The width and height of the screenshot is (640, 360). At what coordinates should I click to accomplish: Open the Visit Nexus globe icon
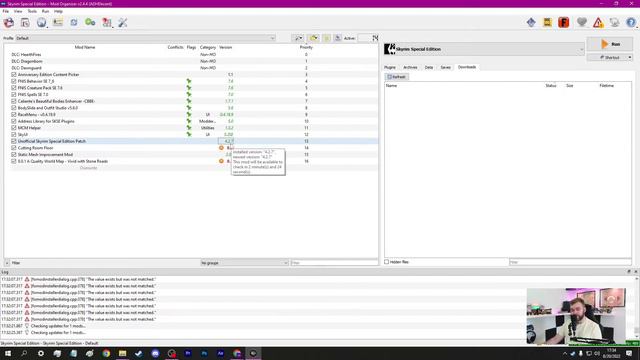pyautogui.click(x=41, y=22)
